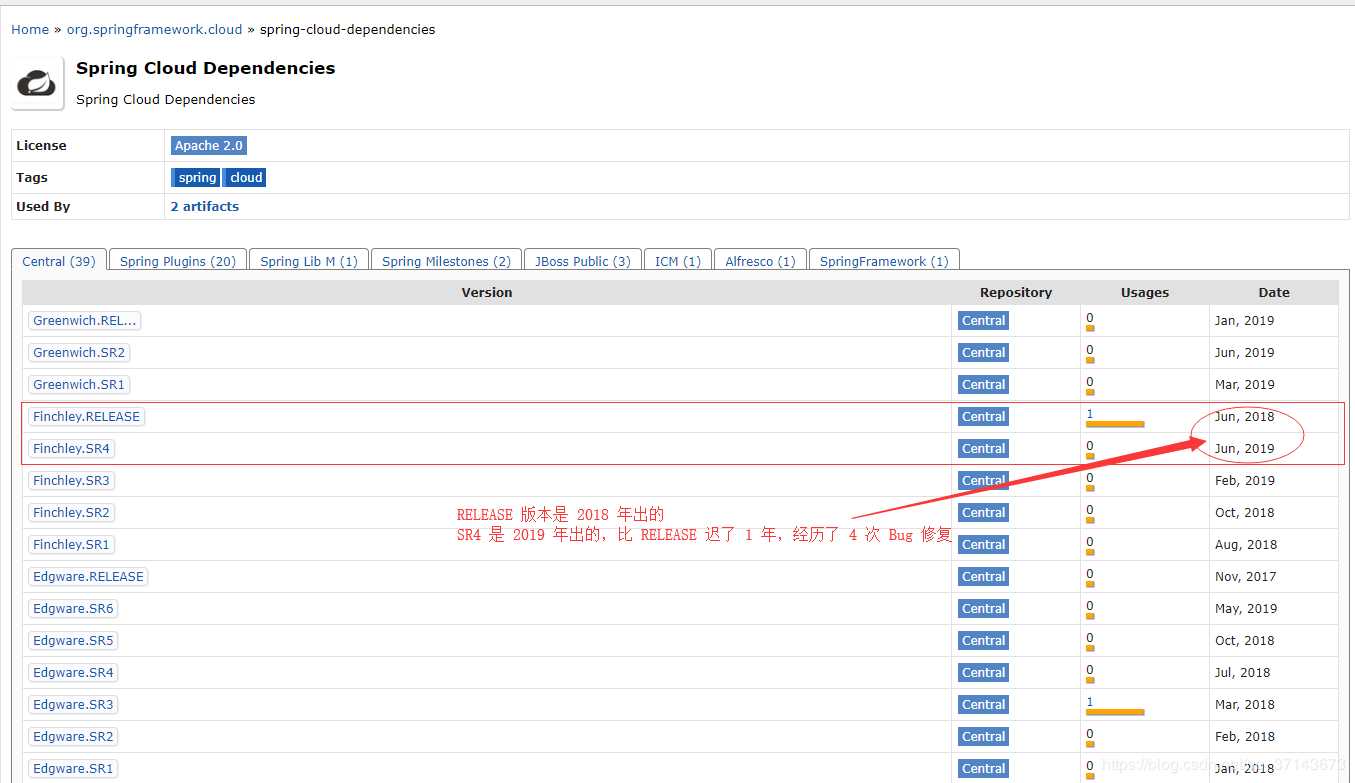Click Central badge in Edgware.SR5 row
This screenshot has height=783, width=1355.
point(983,641)
